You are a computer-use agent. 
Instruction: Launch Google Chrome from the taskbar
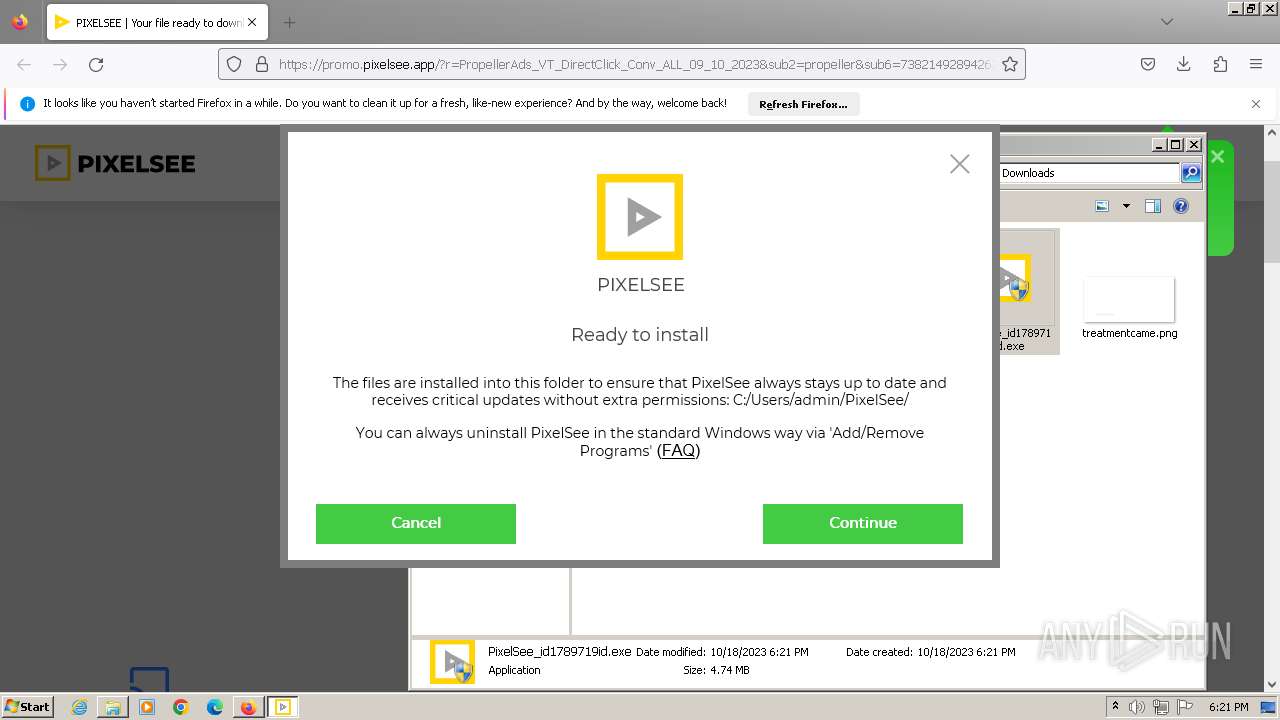[181, 707]
